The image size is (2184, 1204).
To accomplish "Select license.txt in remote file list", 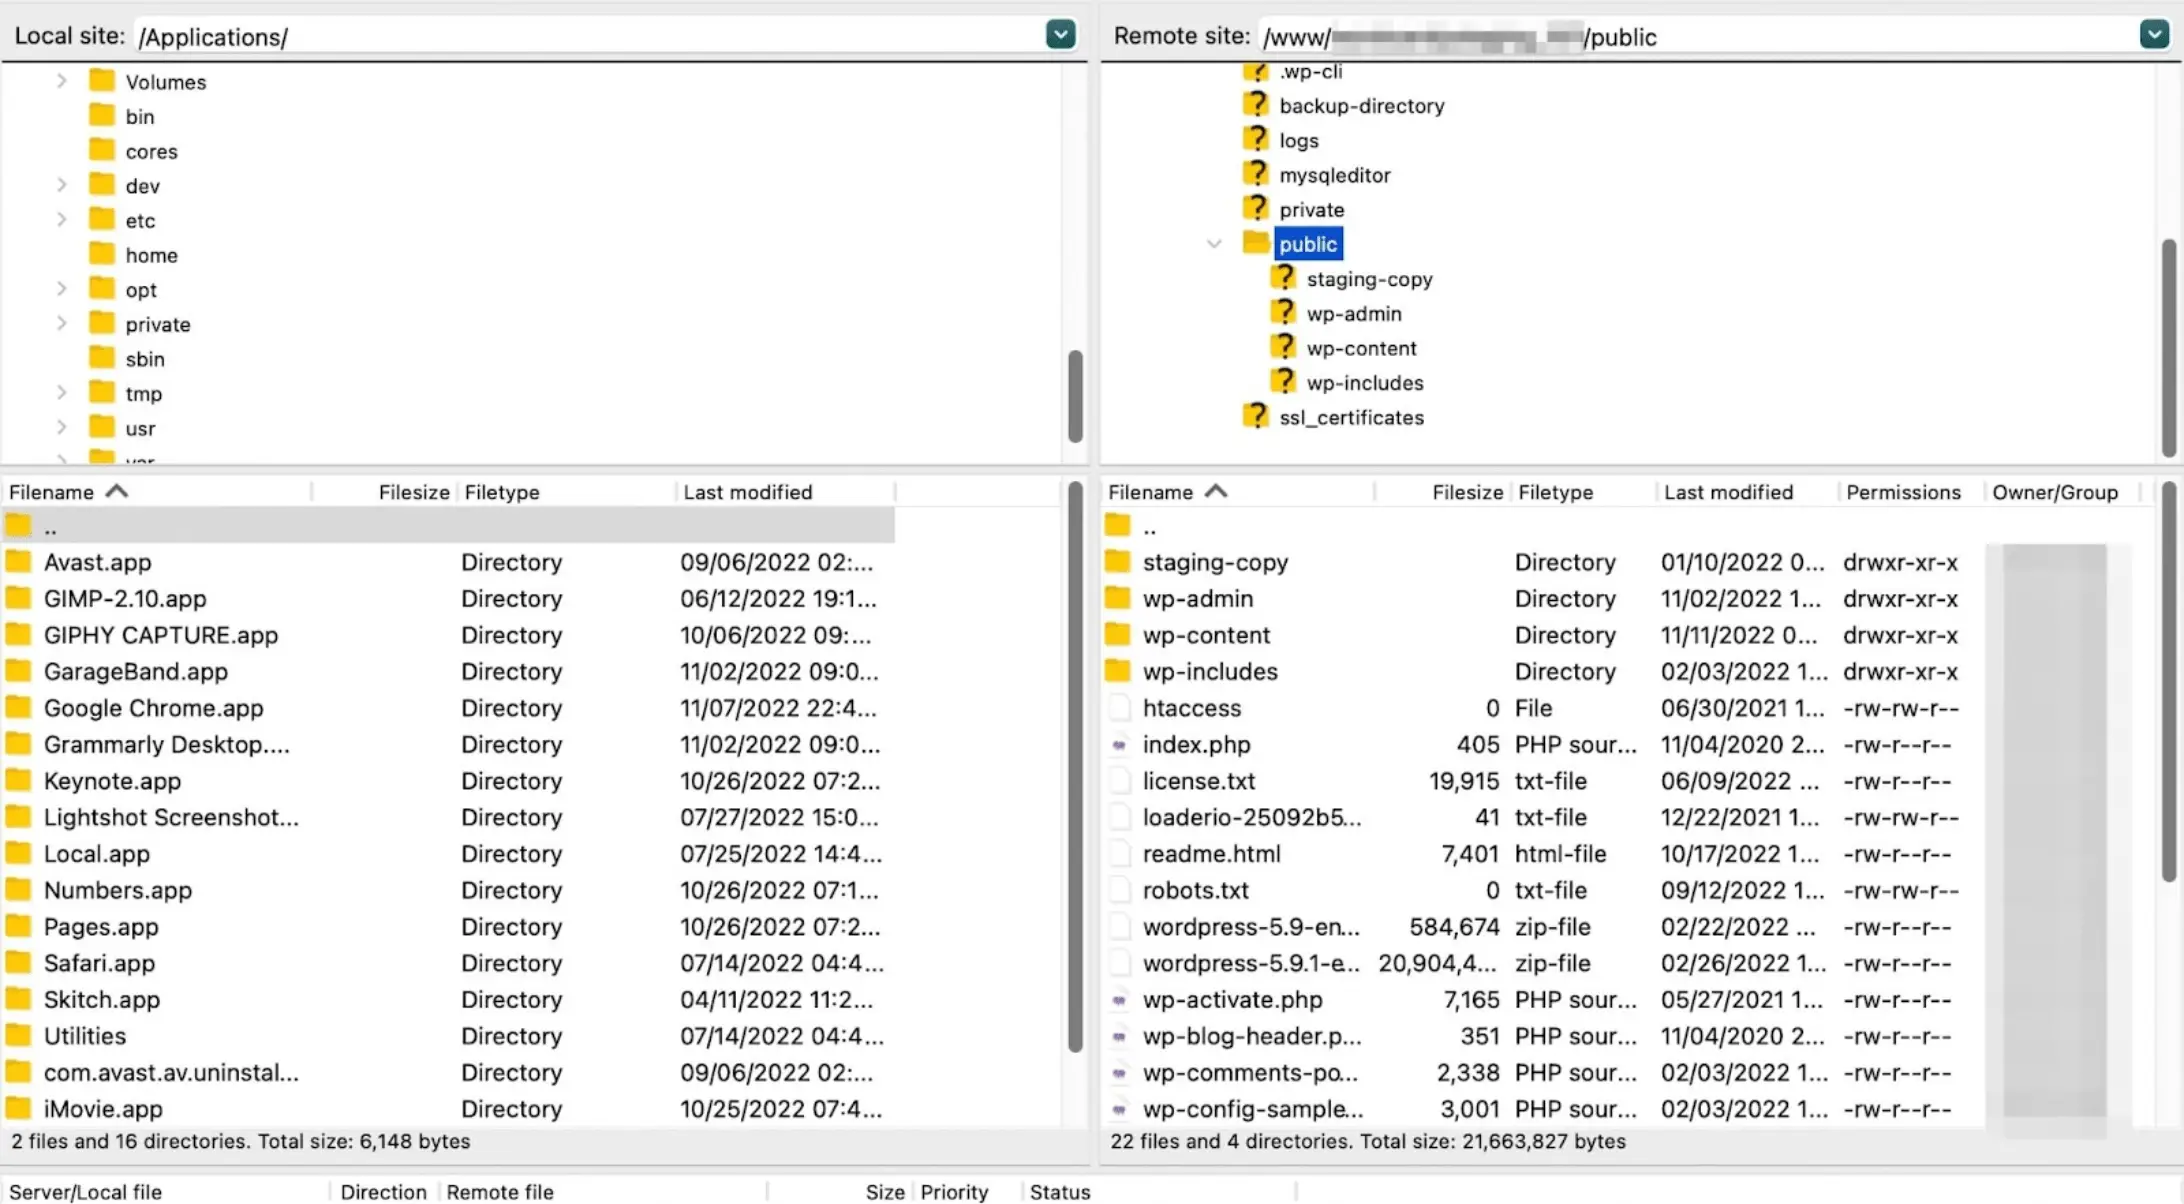I will (1198, 781).
